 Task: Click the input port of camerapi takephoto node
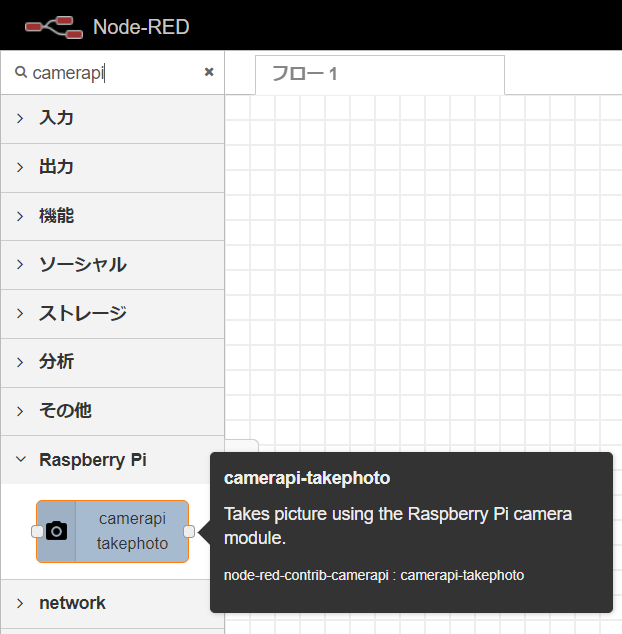[x=38, y=531]
